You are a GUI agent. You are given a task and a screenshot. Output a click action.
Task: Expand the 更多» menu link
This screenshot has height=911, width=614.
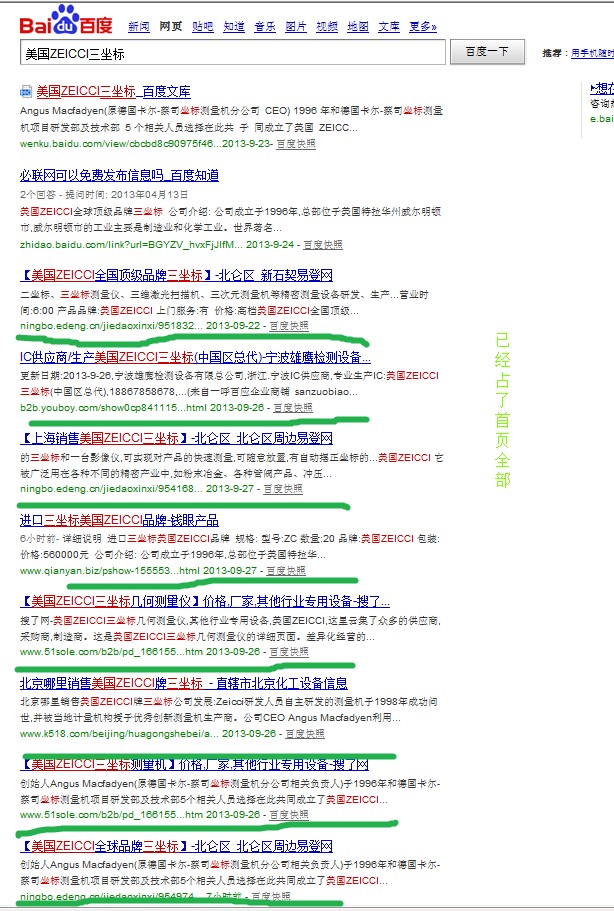423,27
